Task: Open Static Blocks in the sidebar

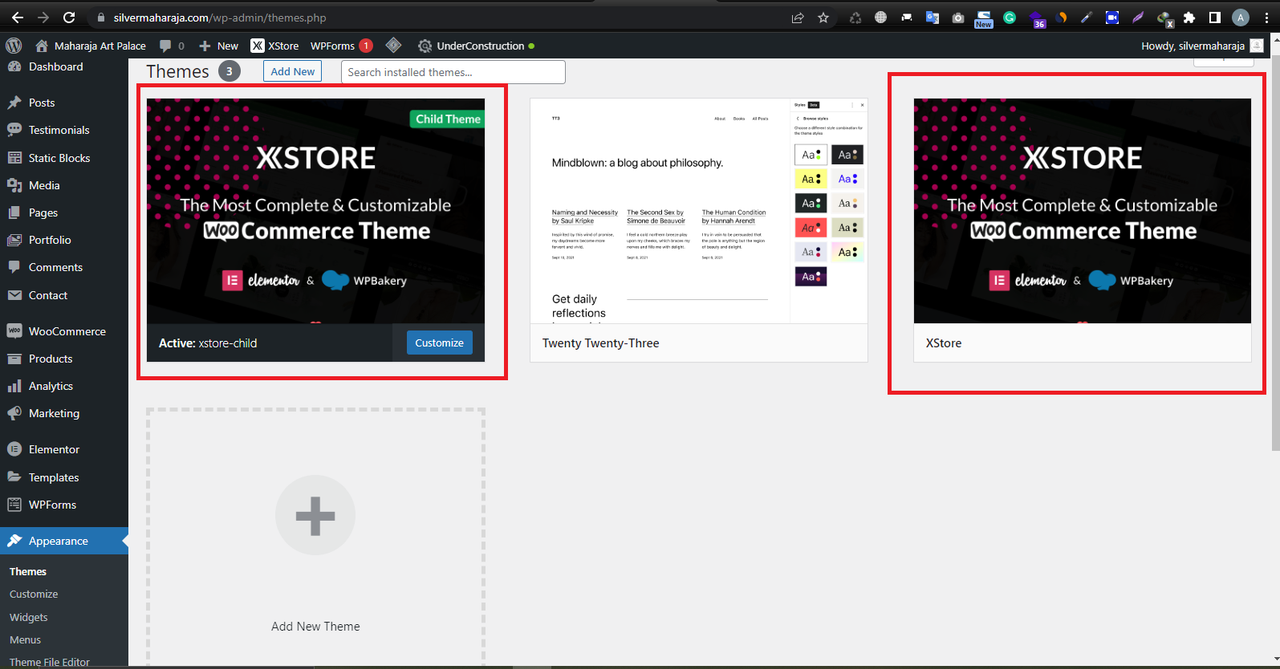Action: [59, 158]
